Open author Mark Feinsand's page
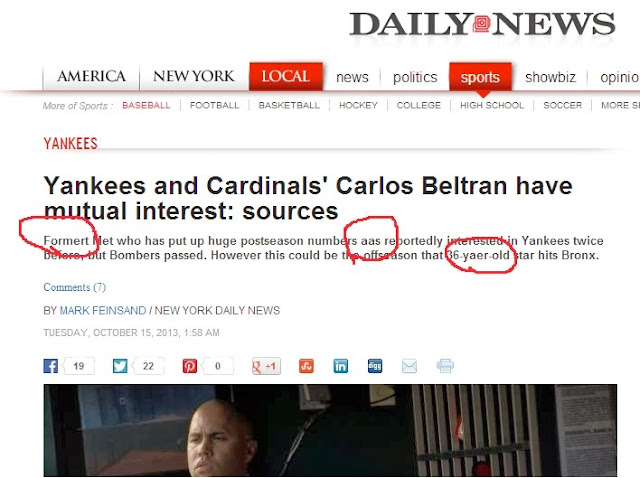The height and width of the screenshot is (478, 640). pyautogui.click(x=102, y=311)
